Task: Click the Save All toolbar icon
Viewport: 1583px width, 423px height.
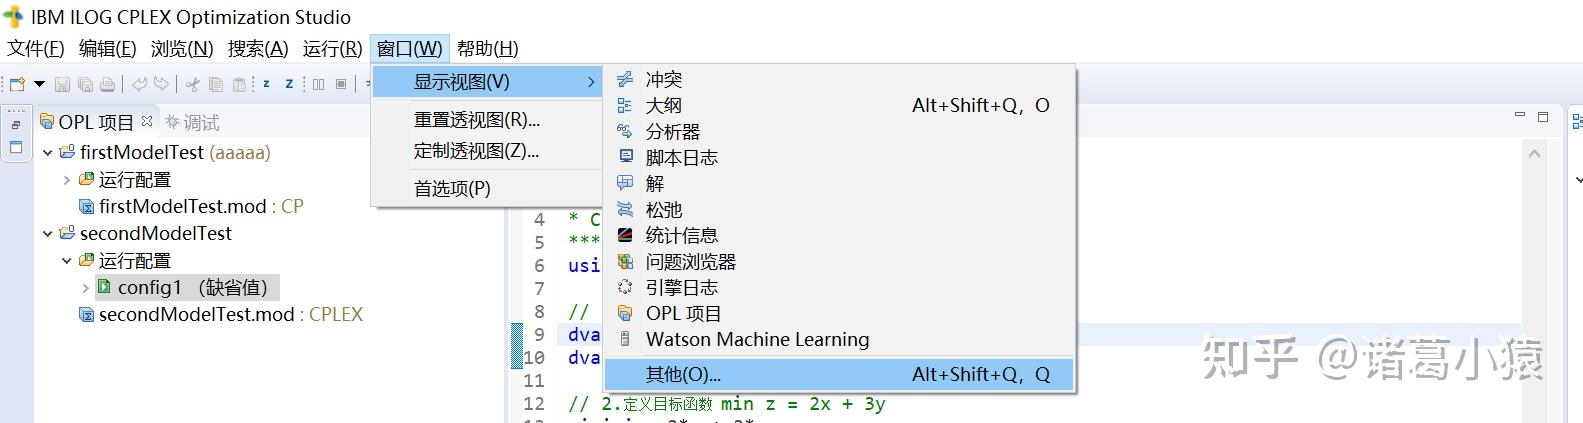Action: [85, 85]
